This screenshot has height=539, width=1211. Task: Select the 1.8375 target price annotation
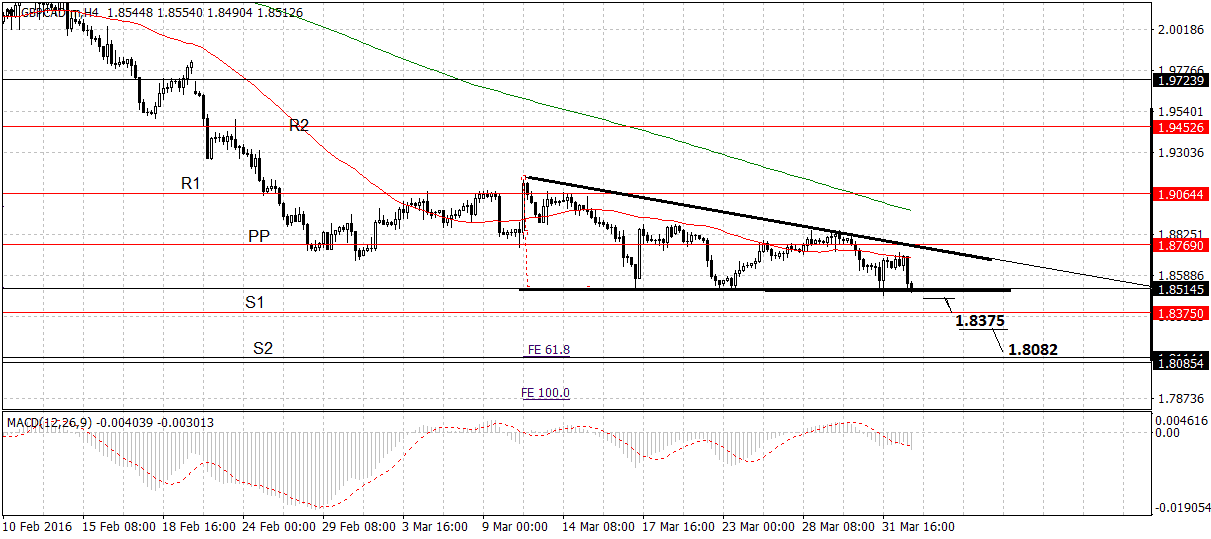click(980, 321)
